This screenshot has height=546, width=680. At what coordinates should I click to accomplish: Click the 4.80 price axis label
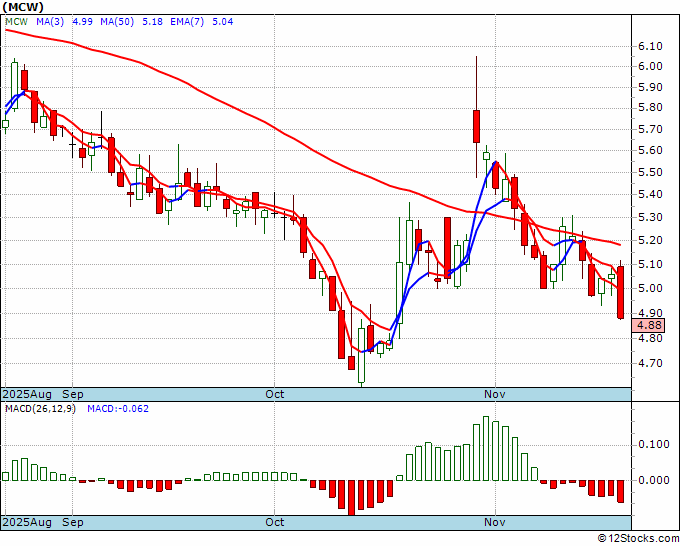click(650, 338)
